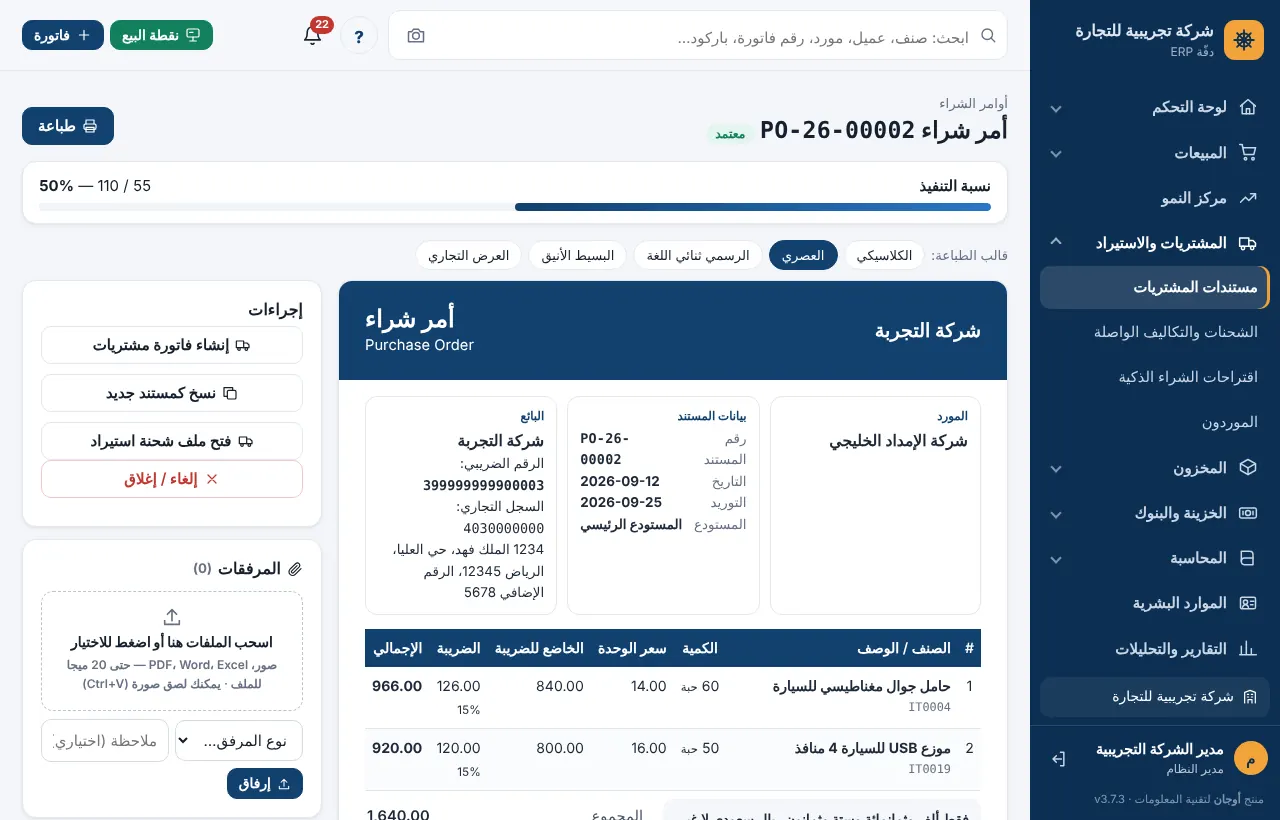Click the فاتورة new invoice button

tap(63, 35)
